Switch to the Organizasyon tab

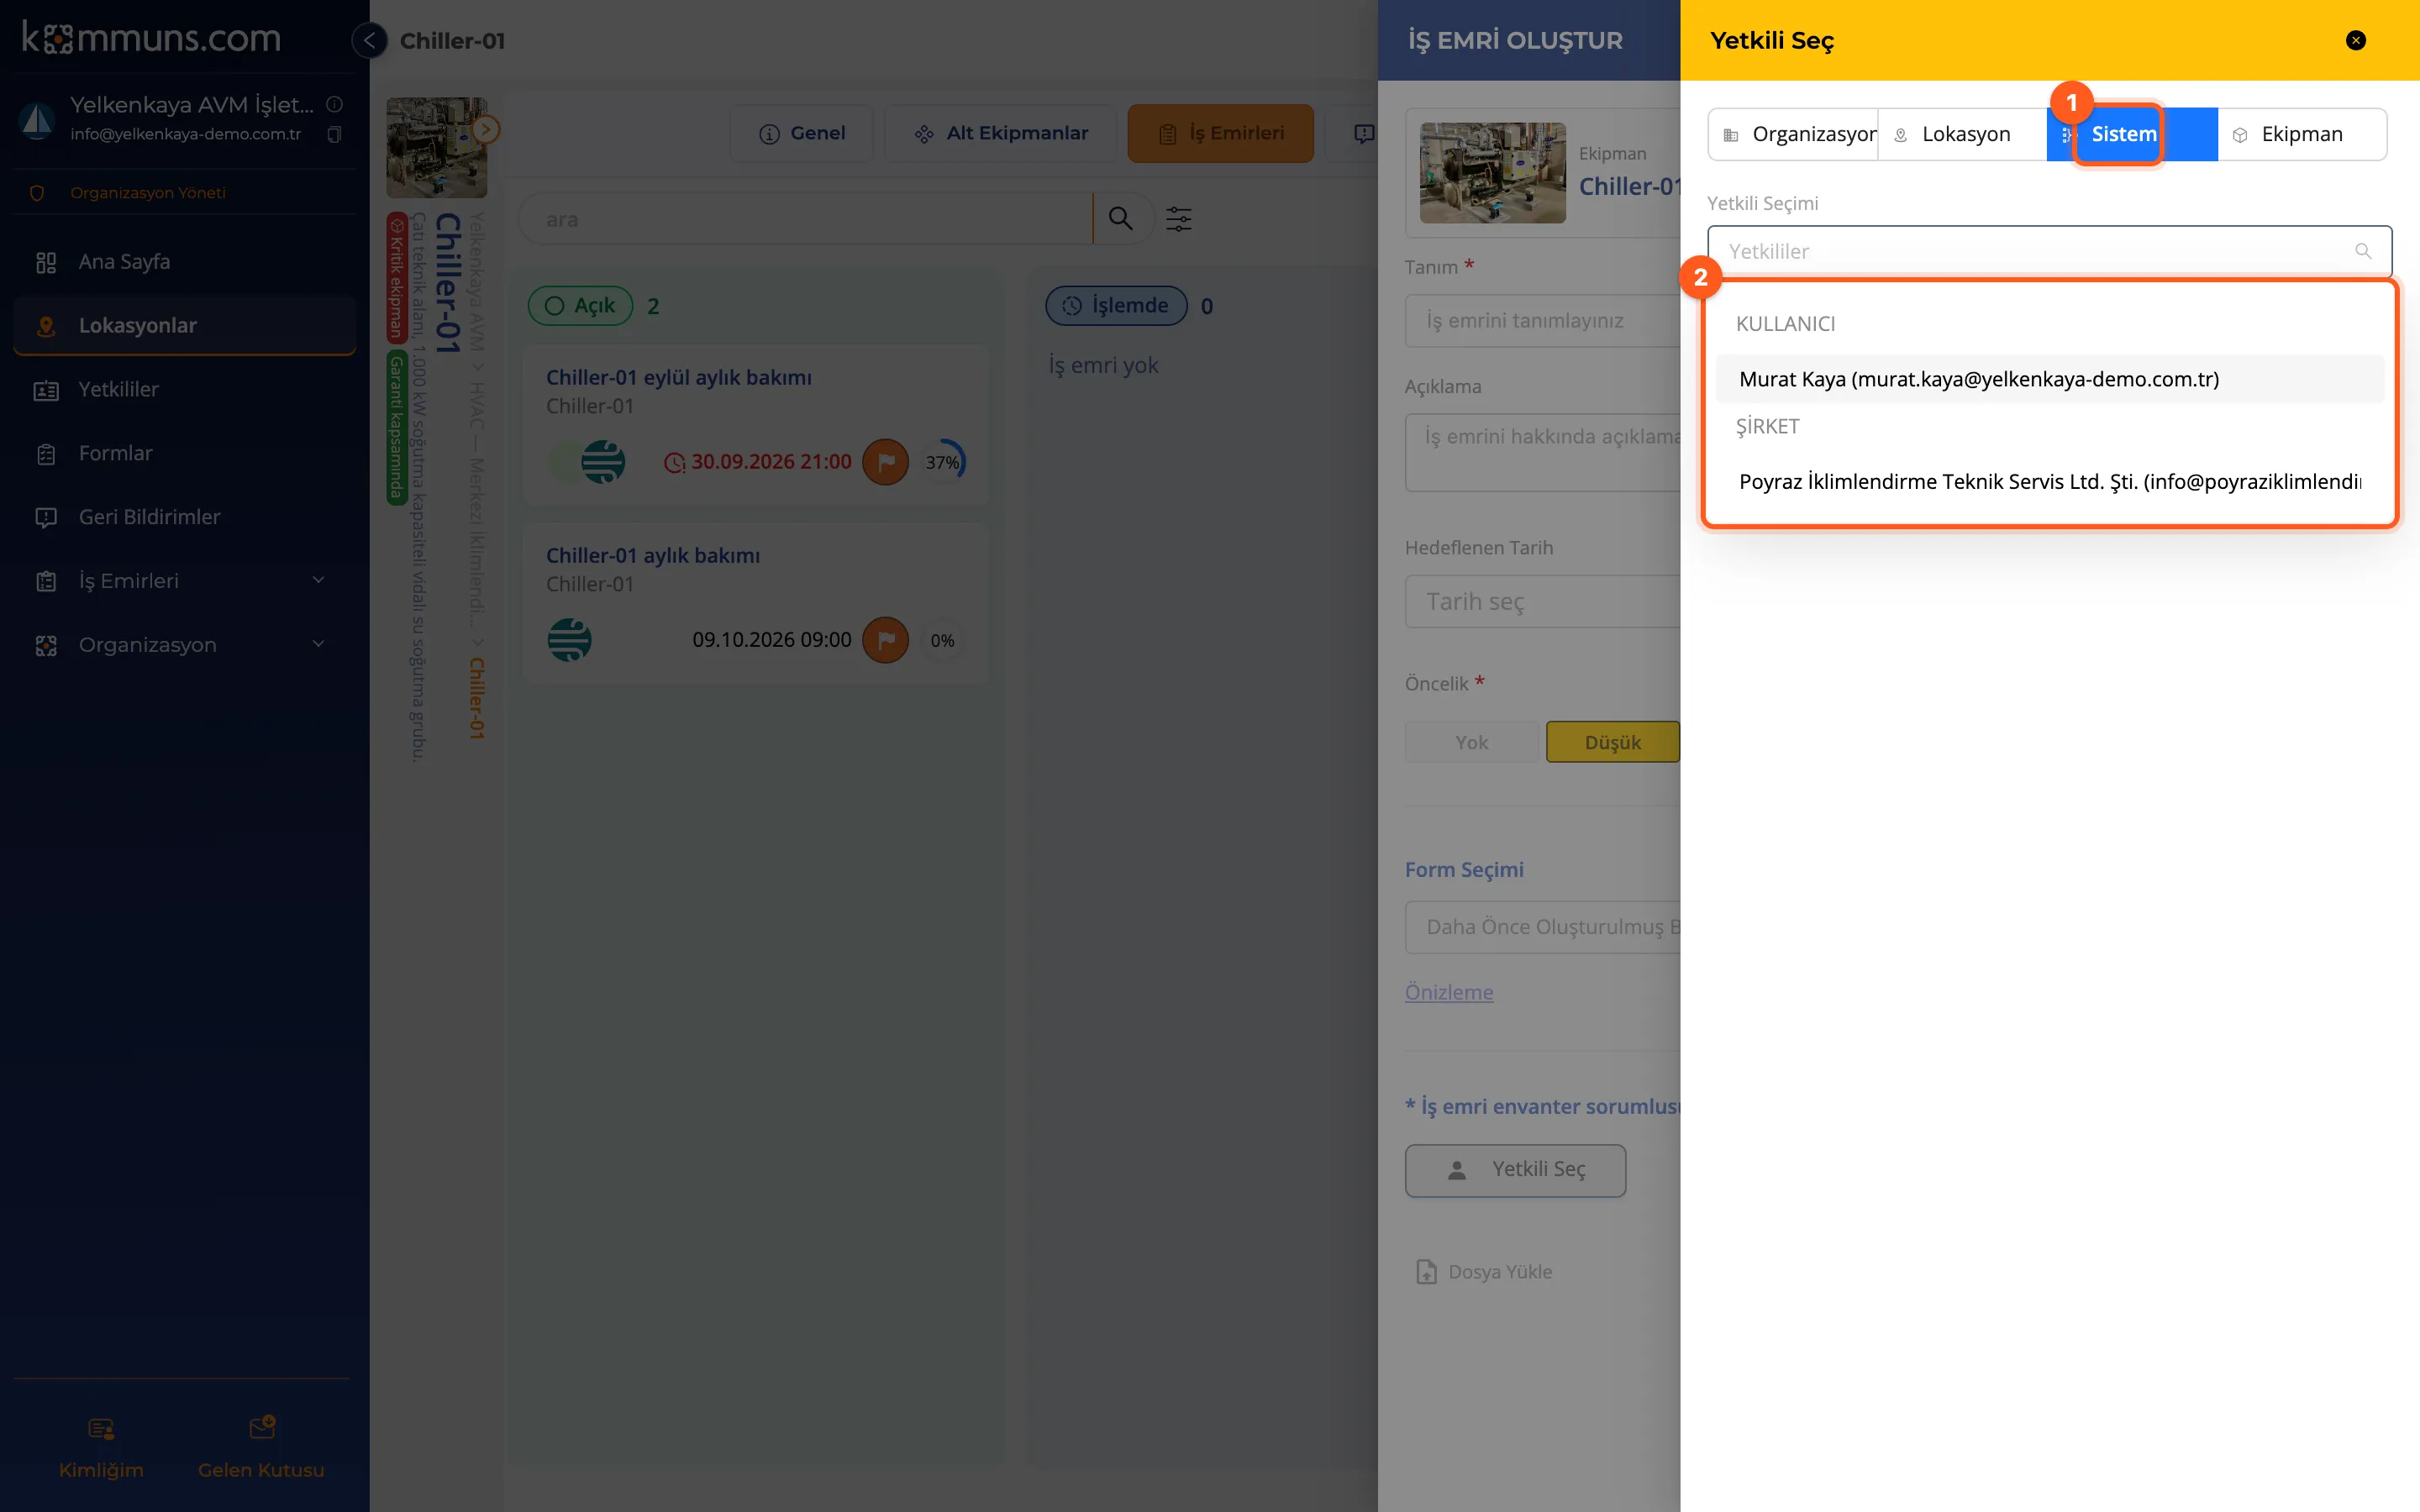pos(1793,134)
